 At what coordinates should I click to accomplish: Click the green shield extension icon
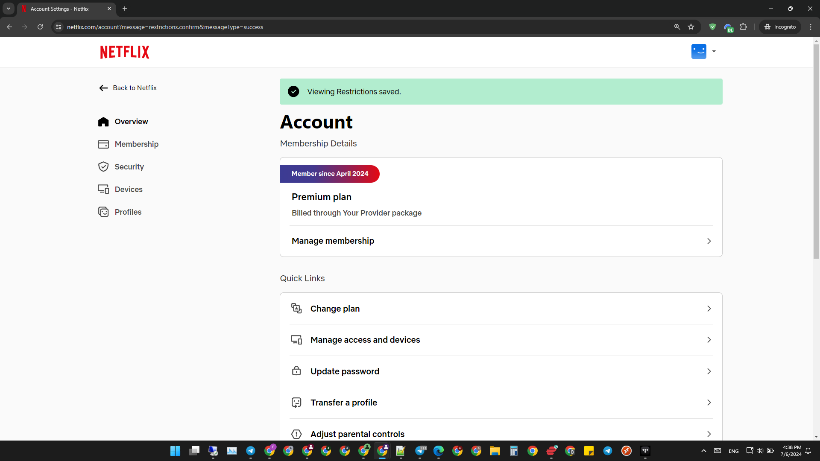tap(712, 27)
